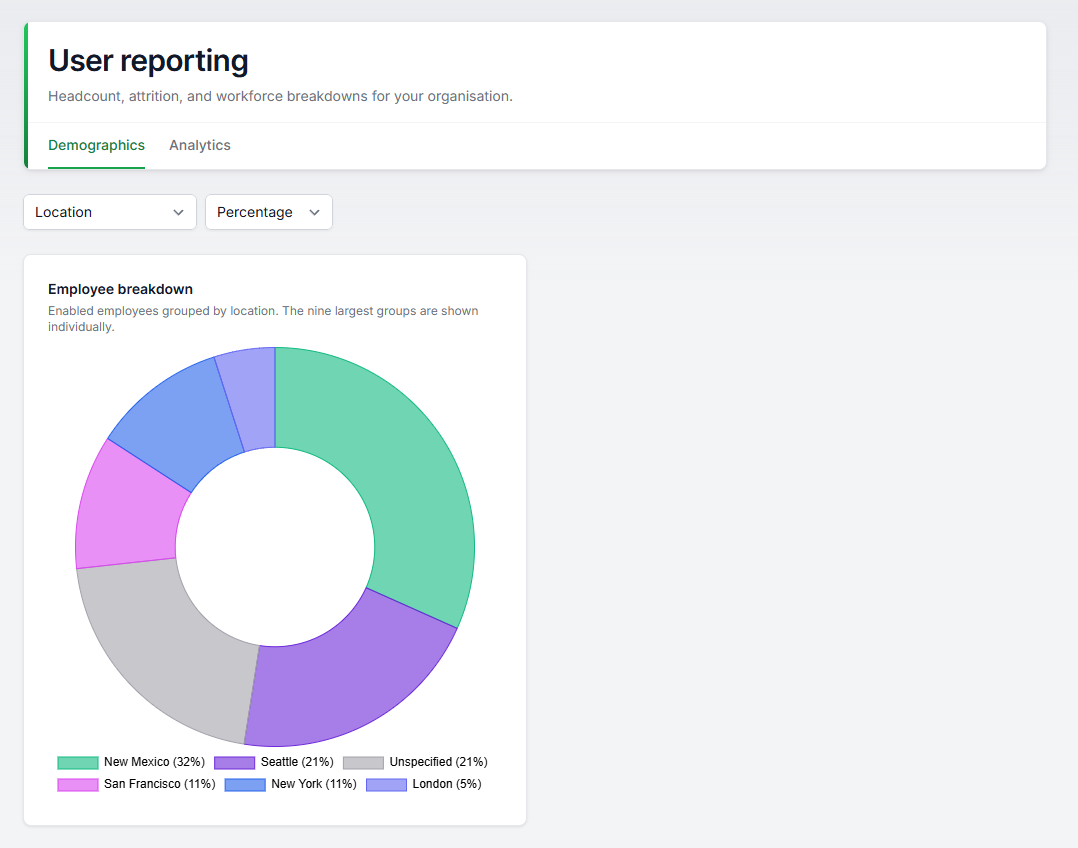The image size is (1078, 848).
Task: Open the Location grouping dropdown
Action: [x=110, y=212]
